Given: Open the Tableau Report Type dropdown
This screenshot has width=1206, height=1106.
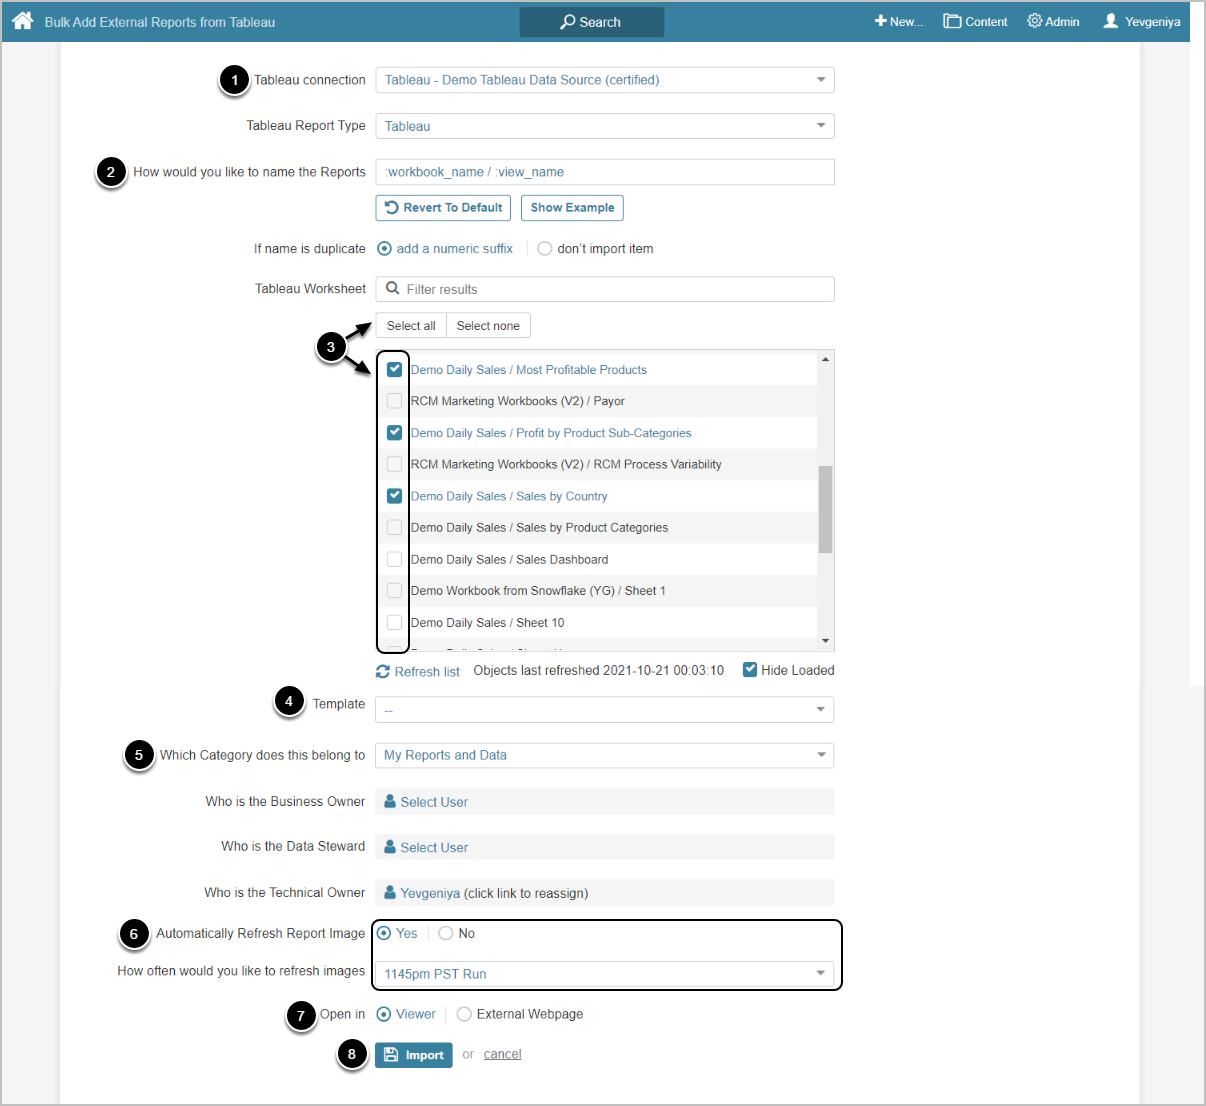Looking at the screenshot, I should (x=605, y=126).
